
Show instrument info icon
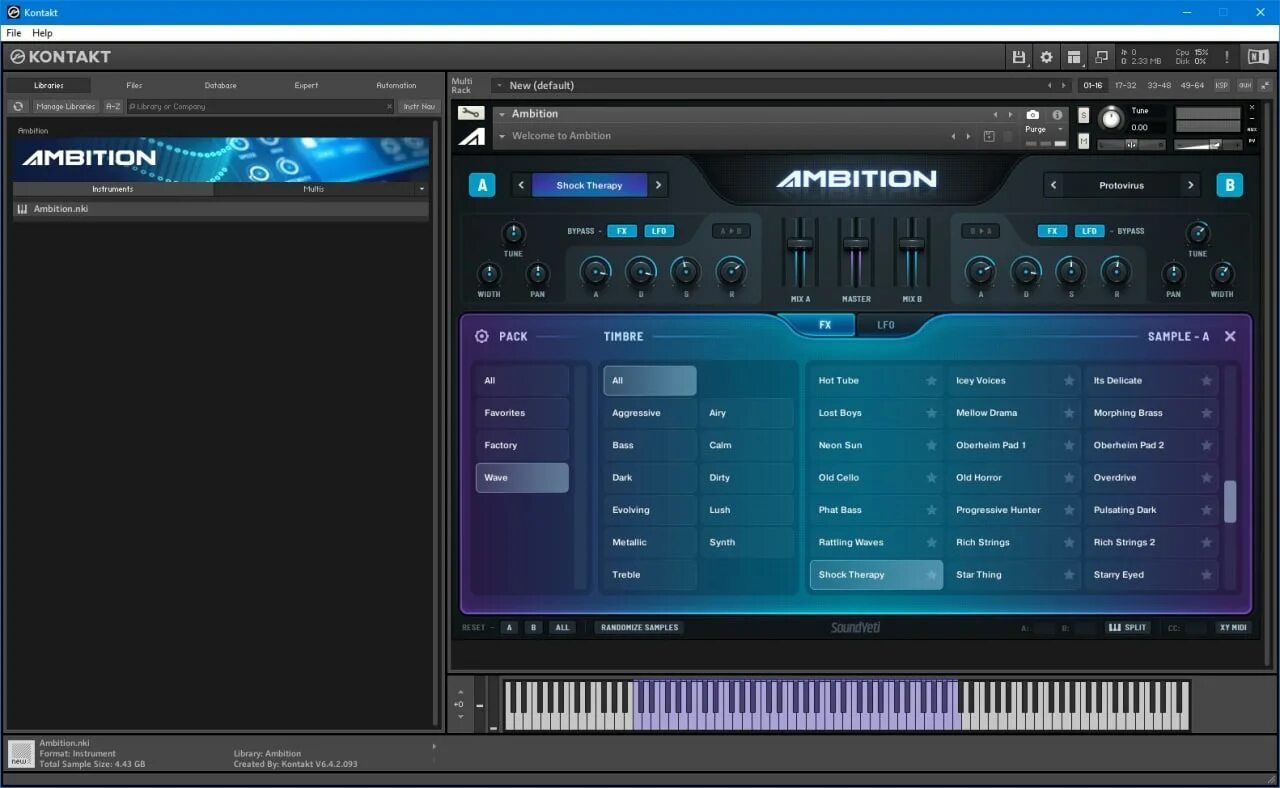(1057, 115)
